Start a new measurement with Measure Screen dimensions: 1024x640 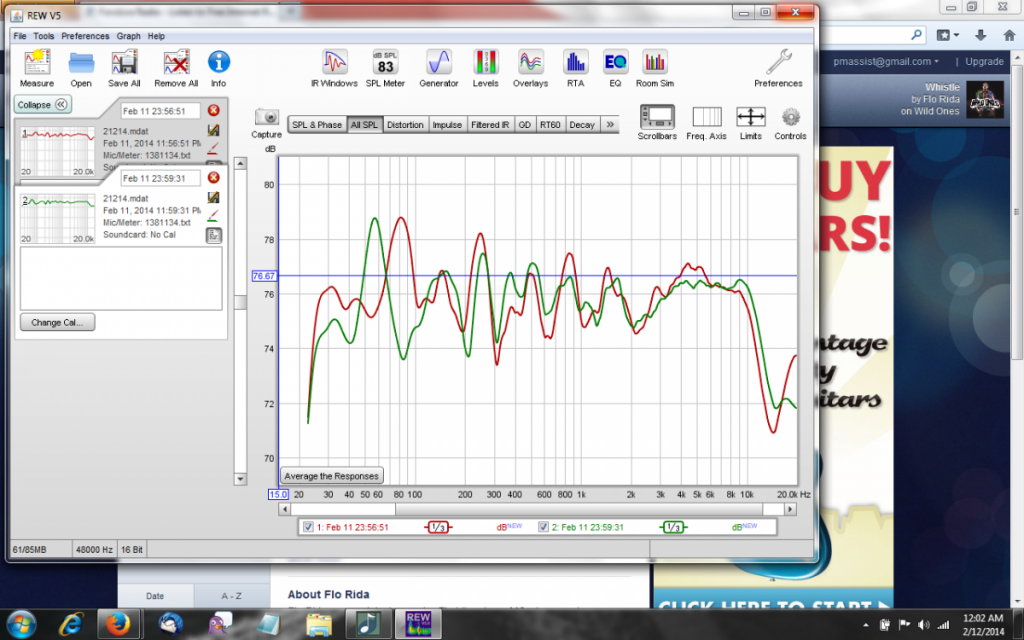[x=37, y=69]
